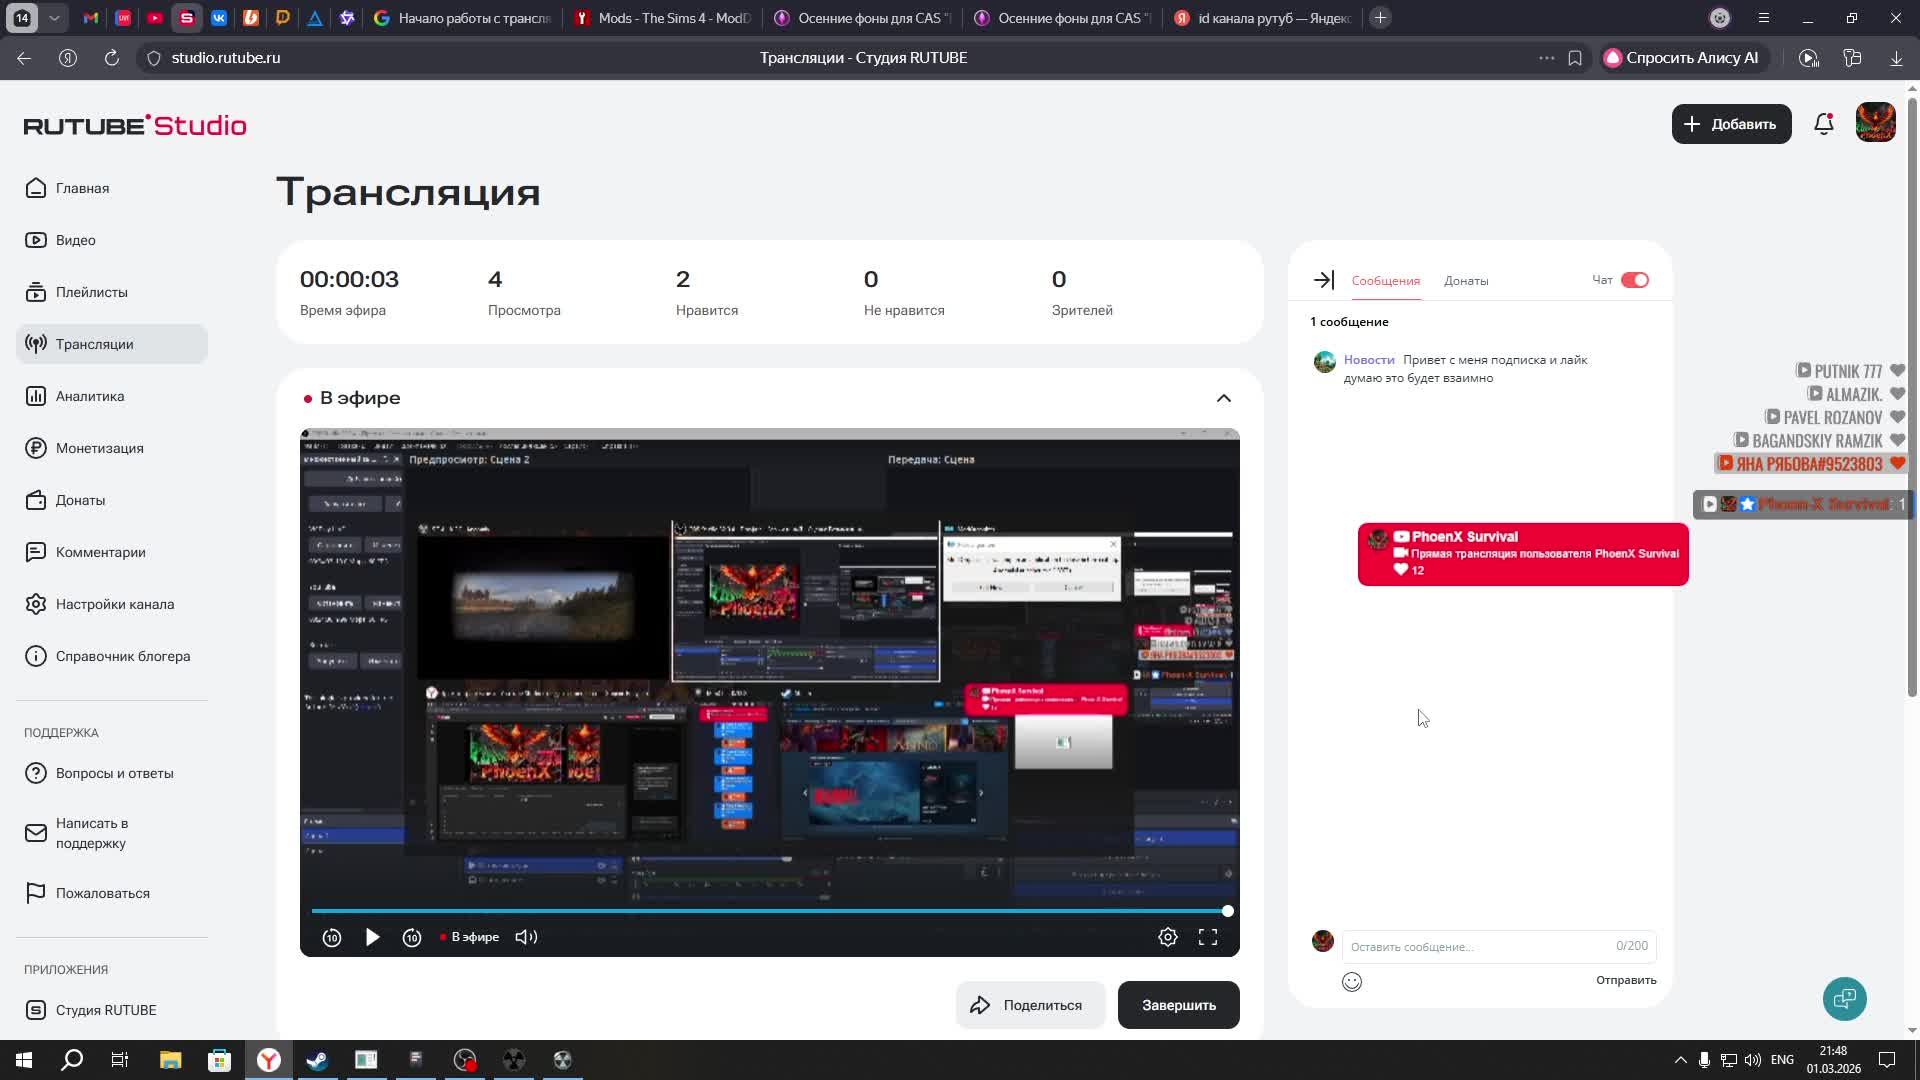Open Монетизация in the sidebar
The width and height of the screenshot is (1920, 1080).
pos(99,448)
